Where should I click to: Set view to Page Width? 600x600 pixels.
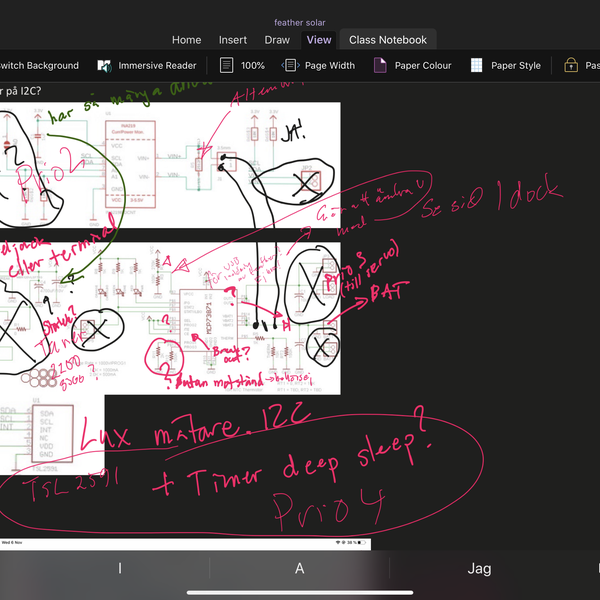[318, 65]
